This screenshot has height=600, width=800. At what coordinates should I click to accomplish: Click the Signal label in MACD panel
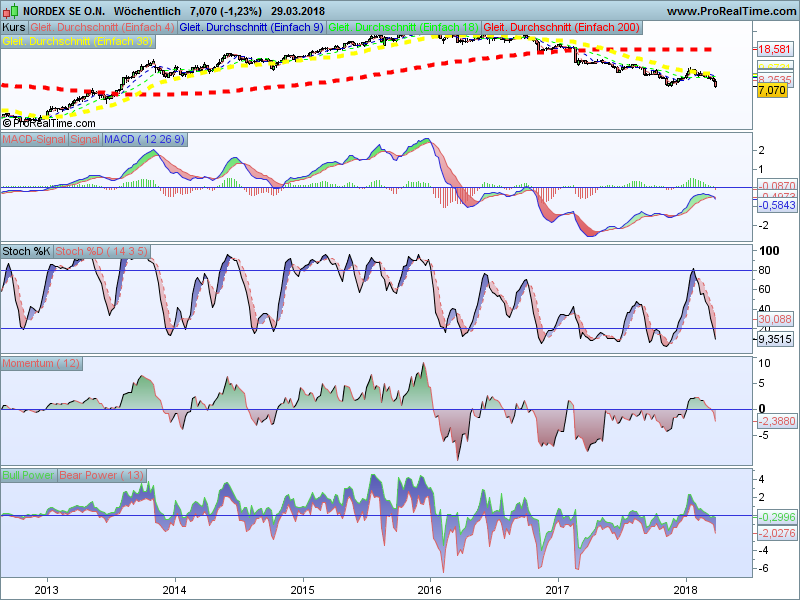tap(85, 139)
